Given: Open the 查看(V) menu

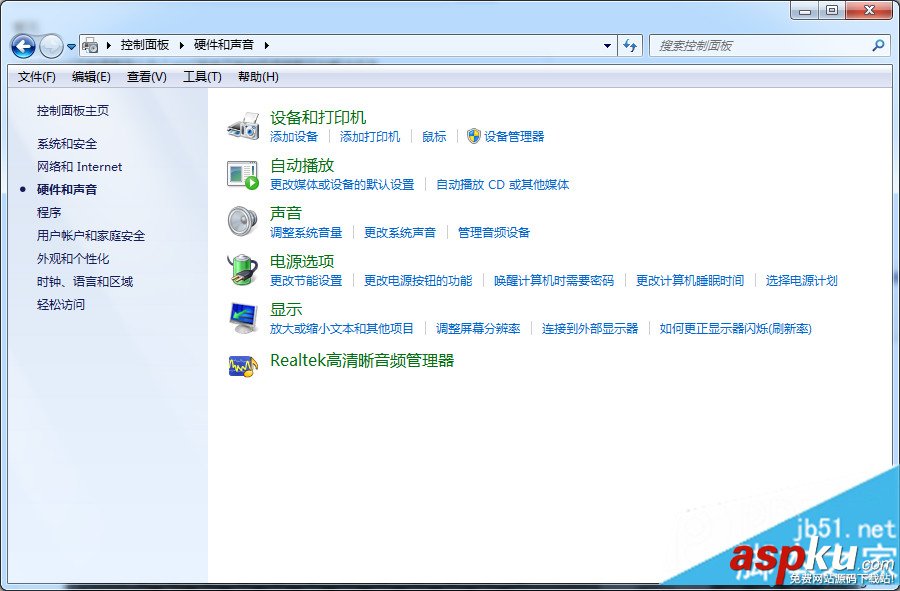Looking at the screenshot, I should point(145,76).
